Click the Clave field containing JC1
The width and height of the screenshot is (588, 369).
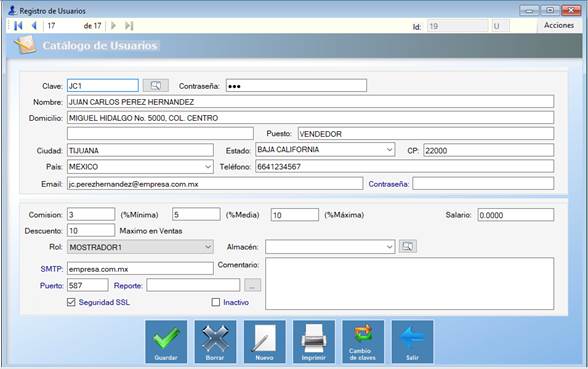(x=103, y=86)
